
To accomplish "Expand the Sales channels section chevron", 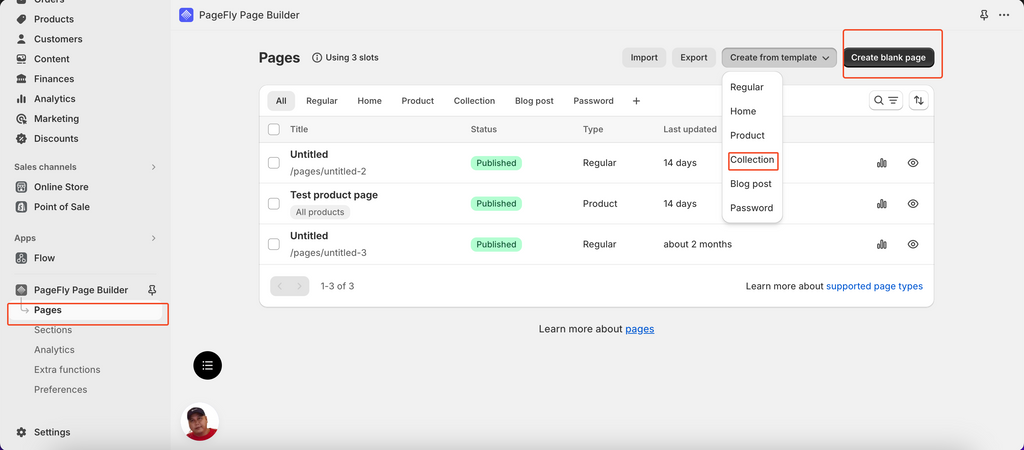I will 153,167.
